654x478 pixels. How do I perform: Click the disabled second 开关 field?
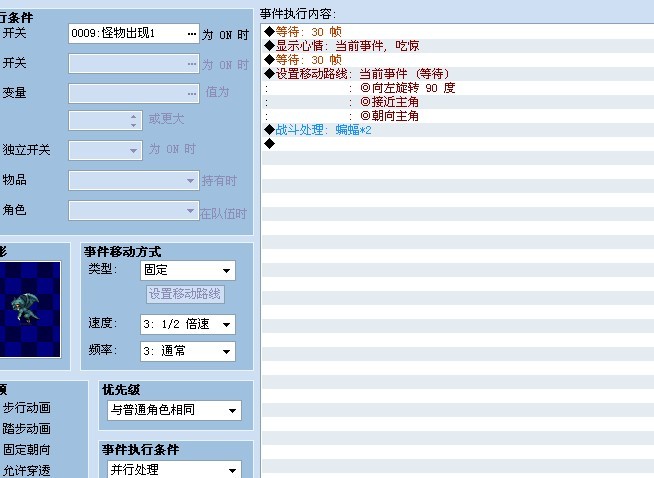pos(134,63)
